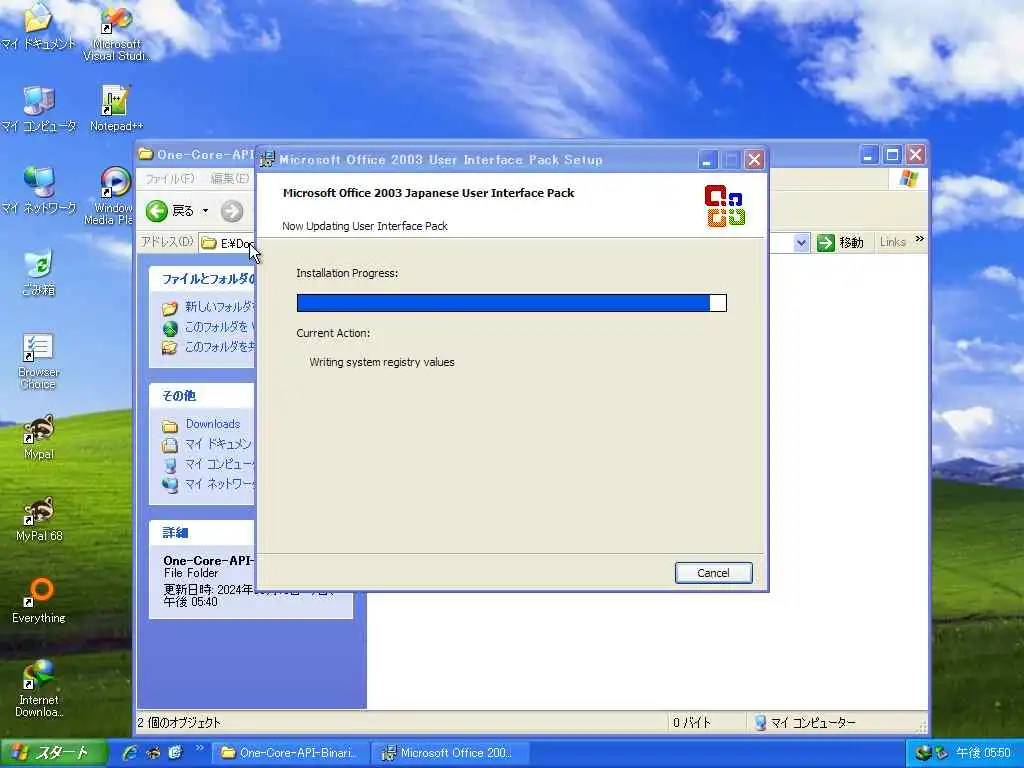This screenshot has height=768, width=1024.
Task: Open My Network desktop icon
Action: tap(39, 191)
